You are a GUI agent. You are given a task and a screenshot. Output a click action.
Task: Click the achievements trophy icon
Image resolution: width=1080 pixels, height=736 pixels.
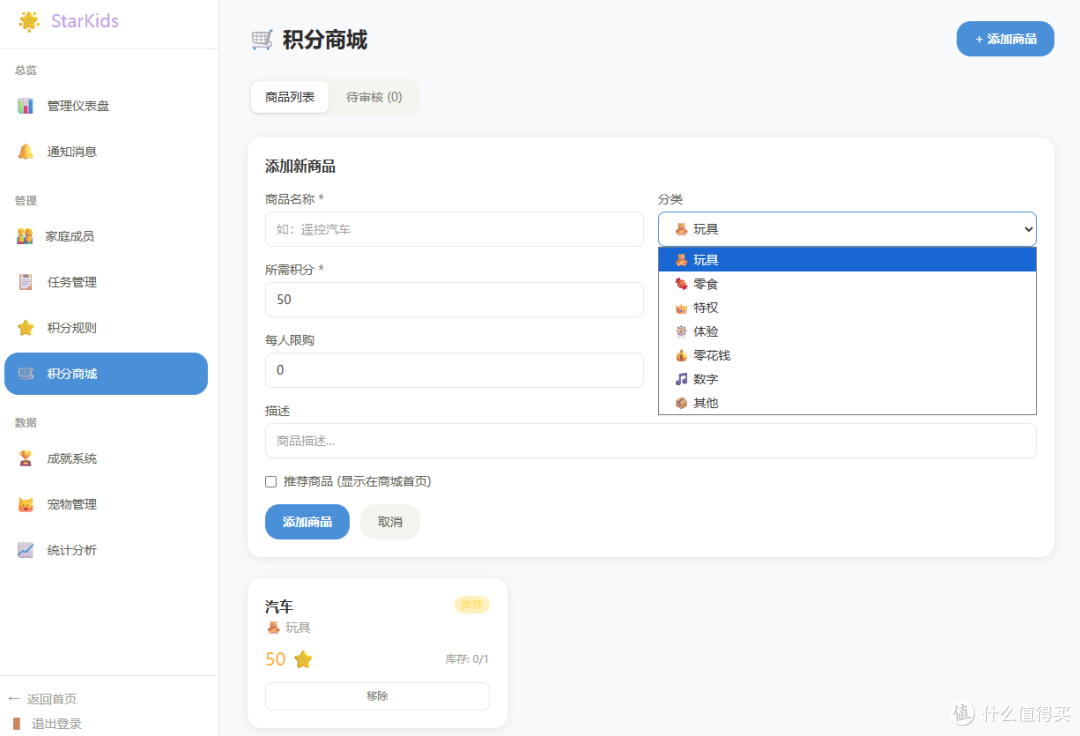click(25, 458)
